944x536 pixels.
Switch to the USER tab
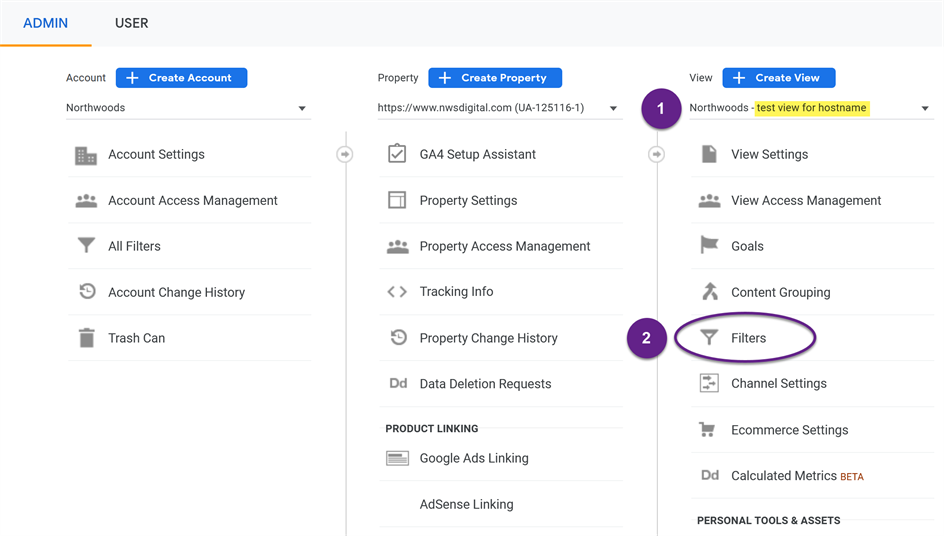point(131,23)
